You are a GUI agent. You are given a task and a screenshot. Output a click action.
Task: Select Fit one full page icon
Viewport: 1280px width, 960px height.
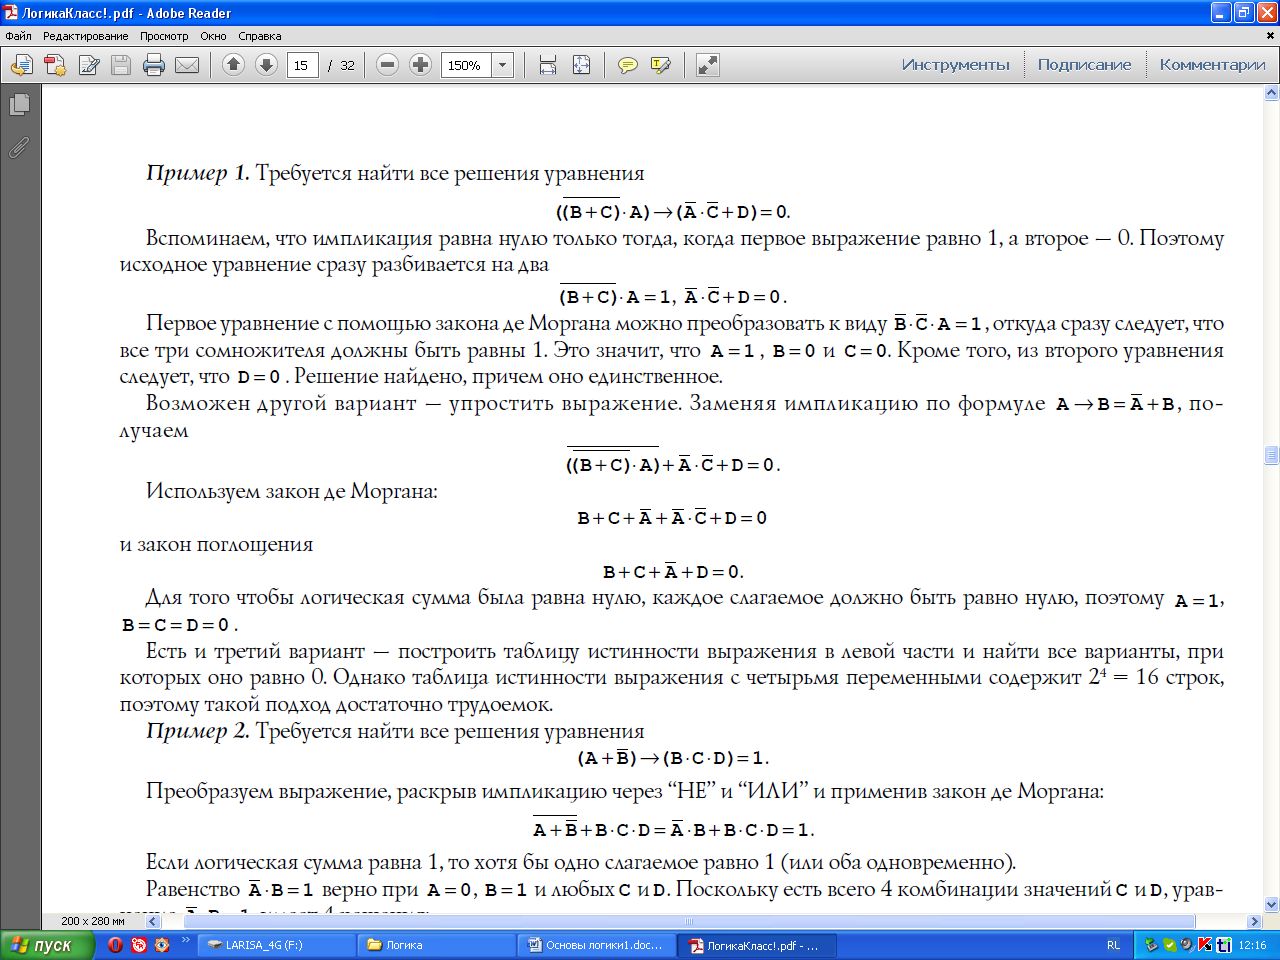(x=581, y=65)
